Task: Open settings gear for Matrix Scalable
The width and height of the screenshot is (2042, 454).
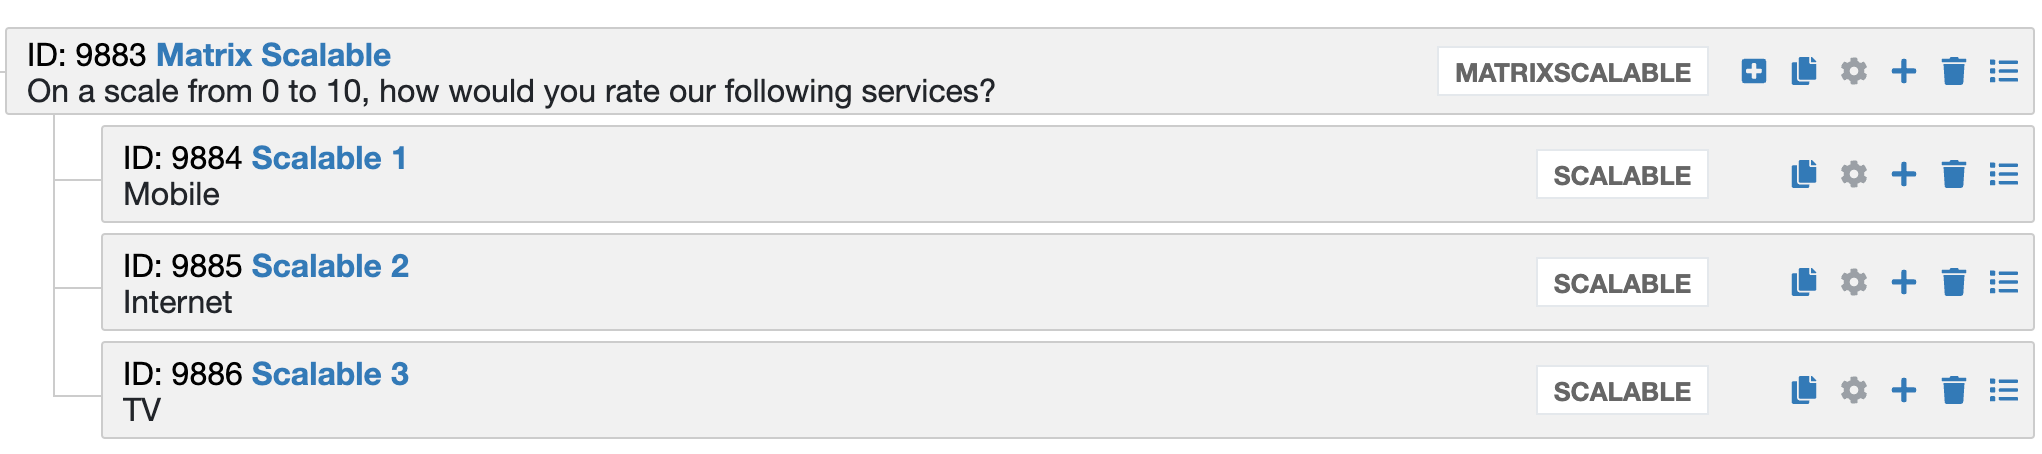Action: pyautogui.click(x=1853, y=71)
